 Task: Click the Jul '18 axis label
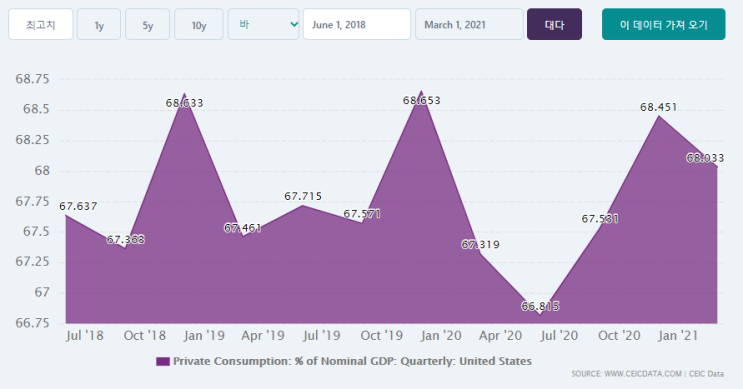pyautogui.click(x=85, y=336)
